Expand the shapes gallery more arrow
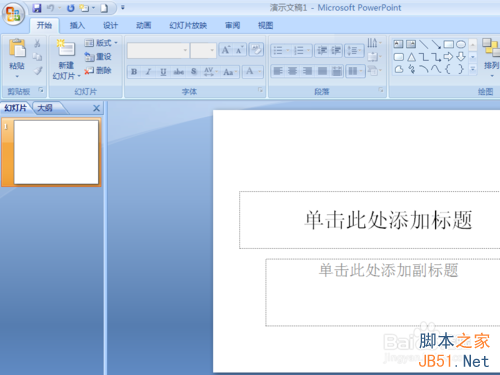 pyautogui.click(x=473, y=69)
